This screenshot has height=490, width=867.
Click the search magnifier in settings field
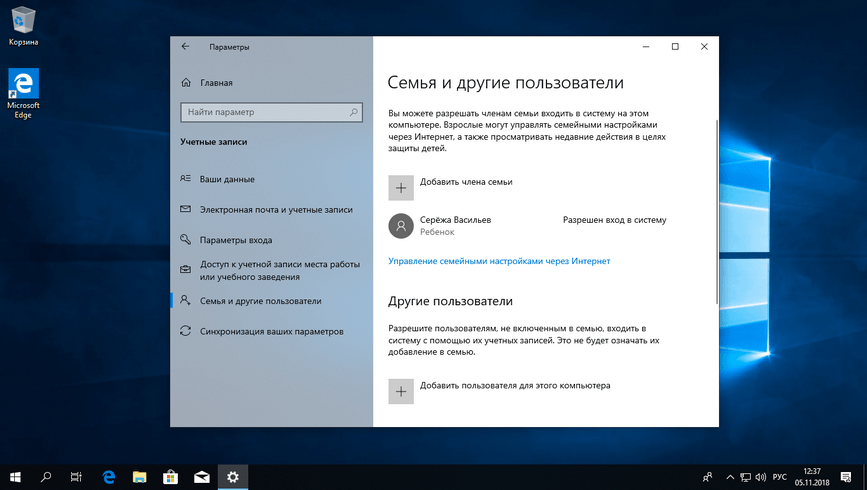pyautogui.click(x=353, y=112)
